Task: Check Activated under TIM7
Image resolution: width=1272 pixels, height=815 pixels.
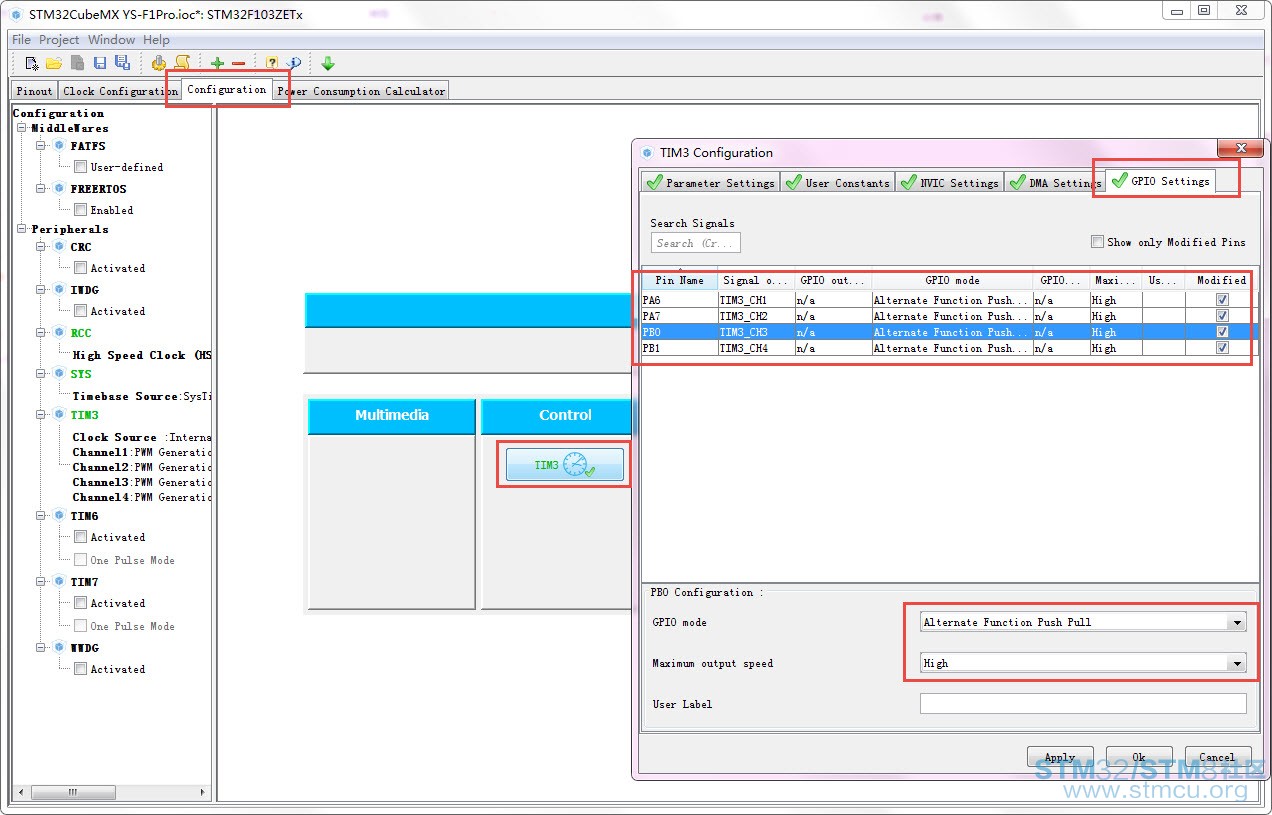Action: (81, 603)
